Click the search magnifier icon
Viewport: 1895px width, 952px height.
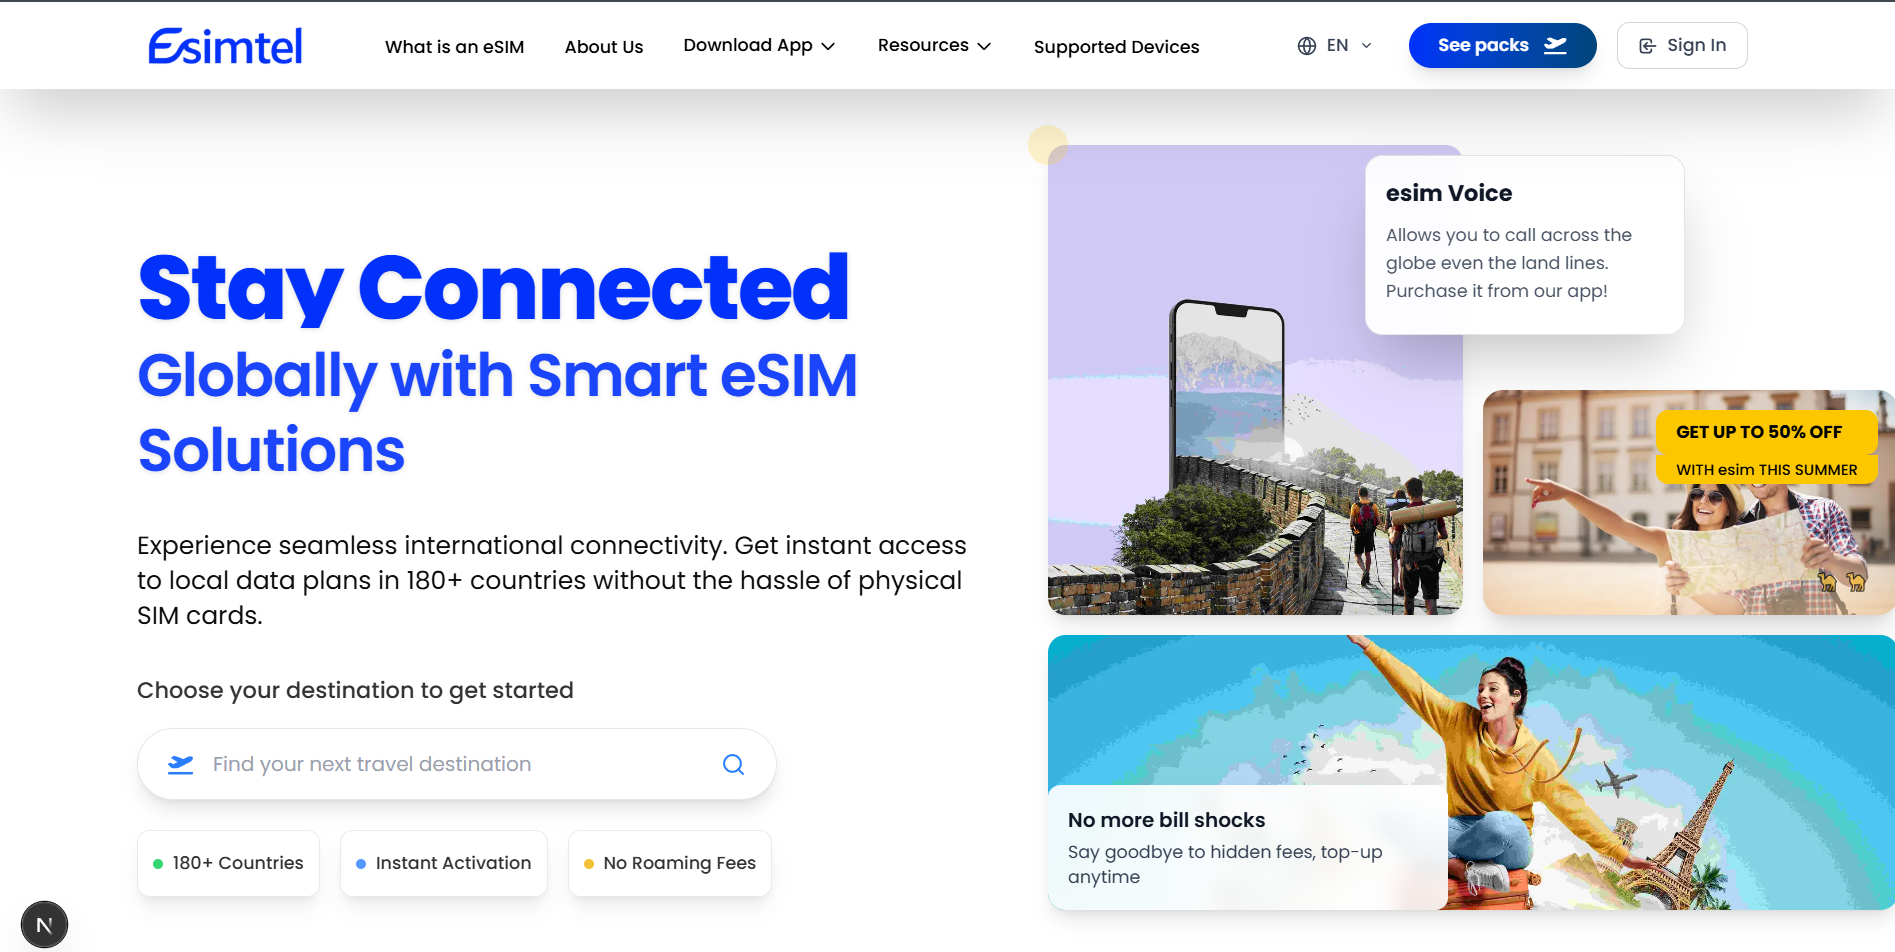point(733,764)
